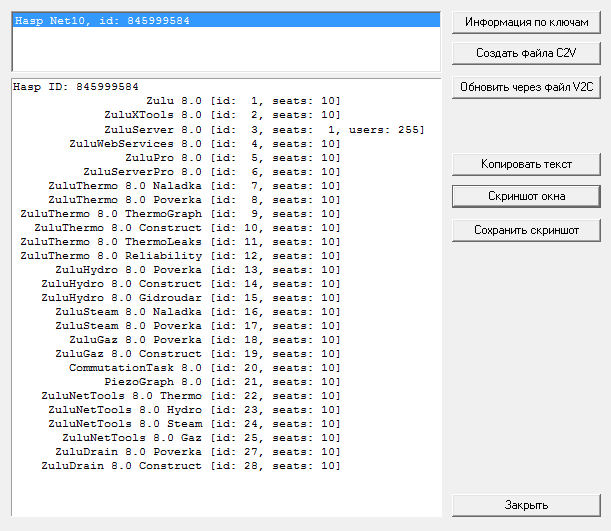Select the 'Hasp Net10, id: 845999584' list entry
Screen dimensions: 611x531
point(102,20)
